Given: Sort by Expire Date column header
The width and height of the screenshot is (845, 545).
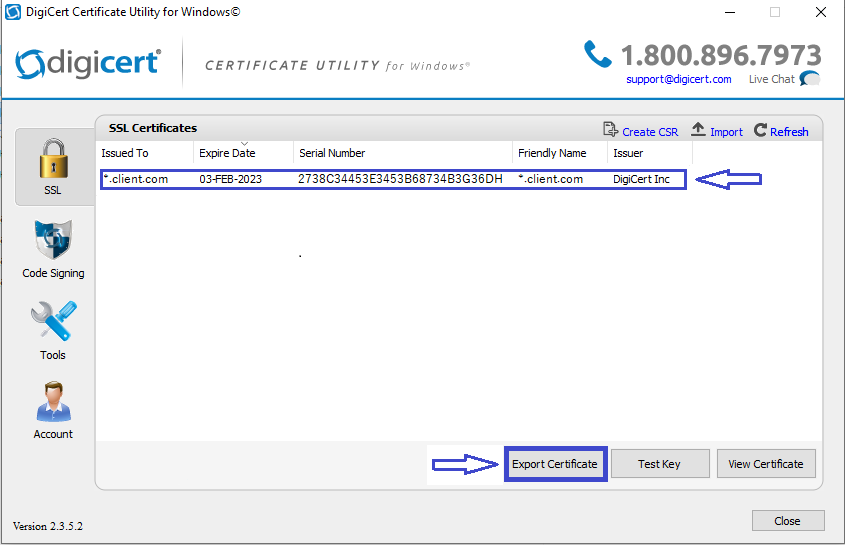Looking at the screenshot, I should (x=243, y=153).
